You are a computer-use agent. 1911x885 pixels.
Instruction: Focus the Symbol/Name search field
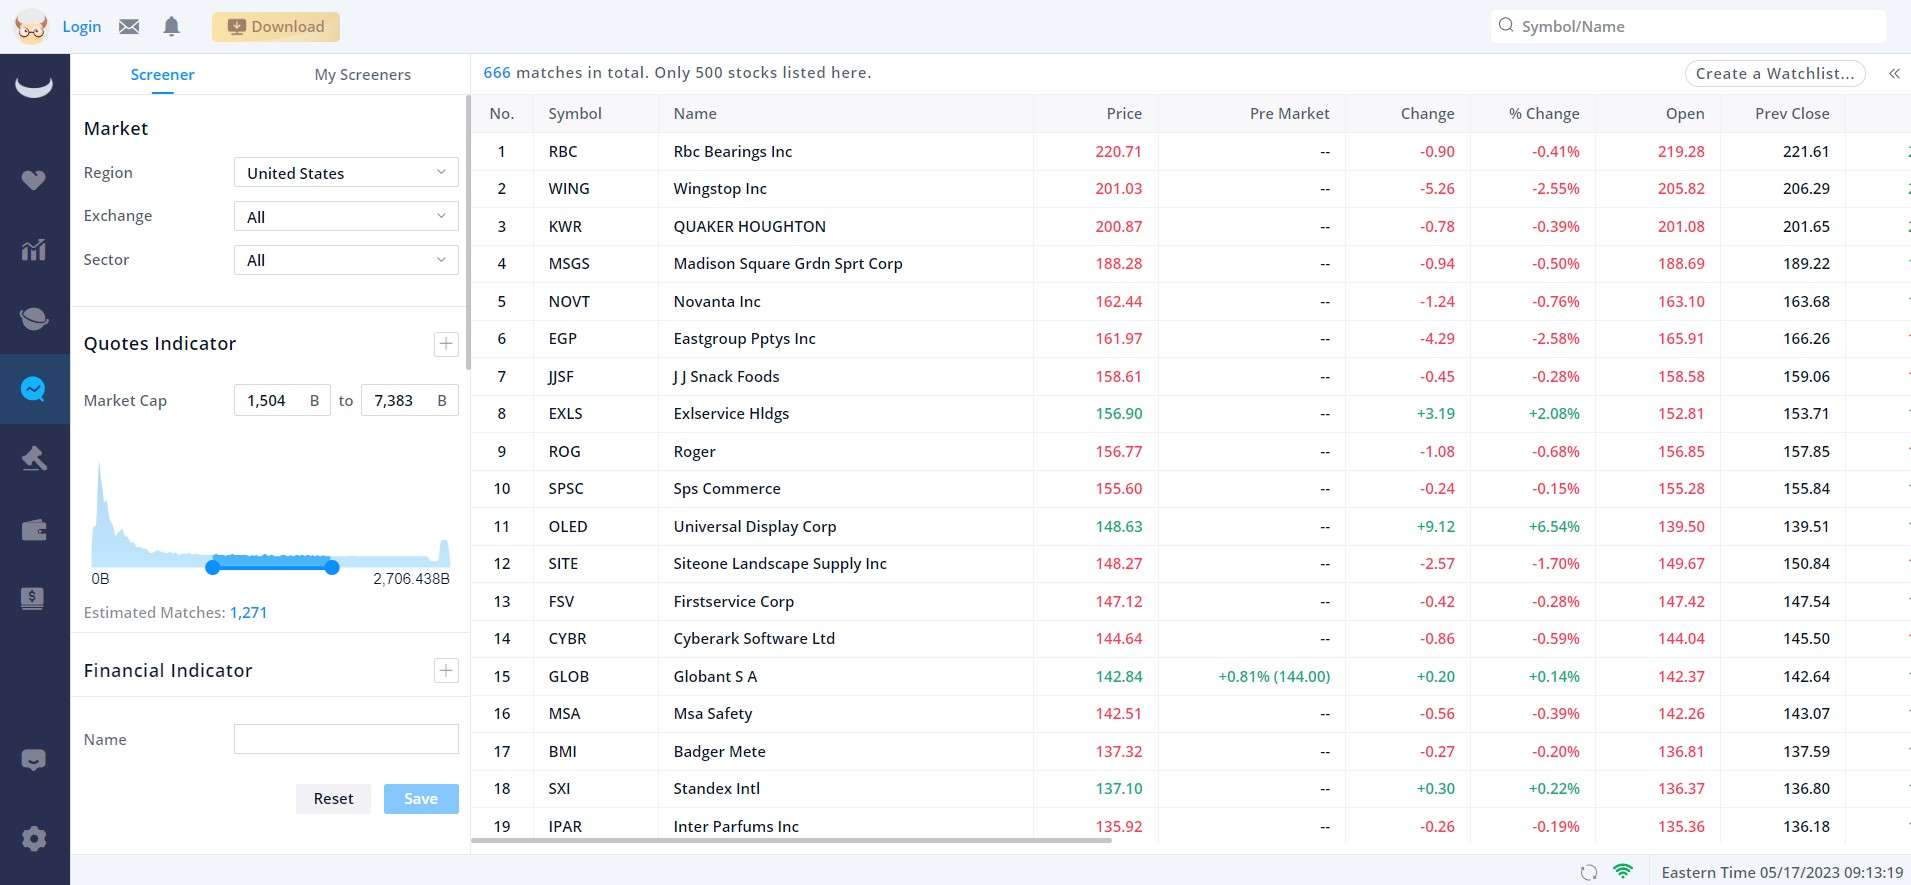click(x=1688, y=26)
